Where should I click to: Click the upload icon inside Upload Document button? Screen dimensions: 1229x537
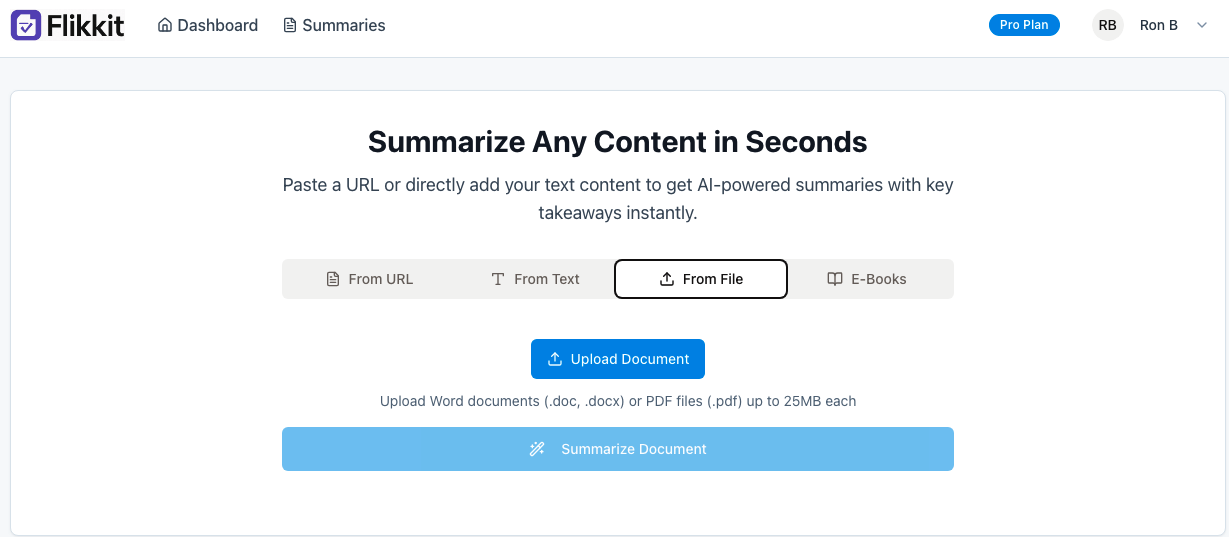click(555, 359)
